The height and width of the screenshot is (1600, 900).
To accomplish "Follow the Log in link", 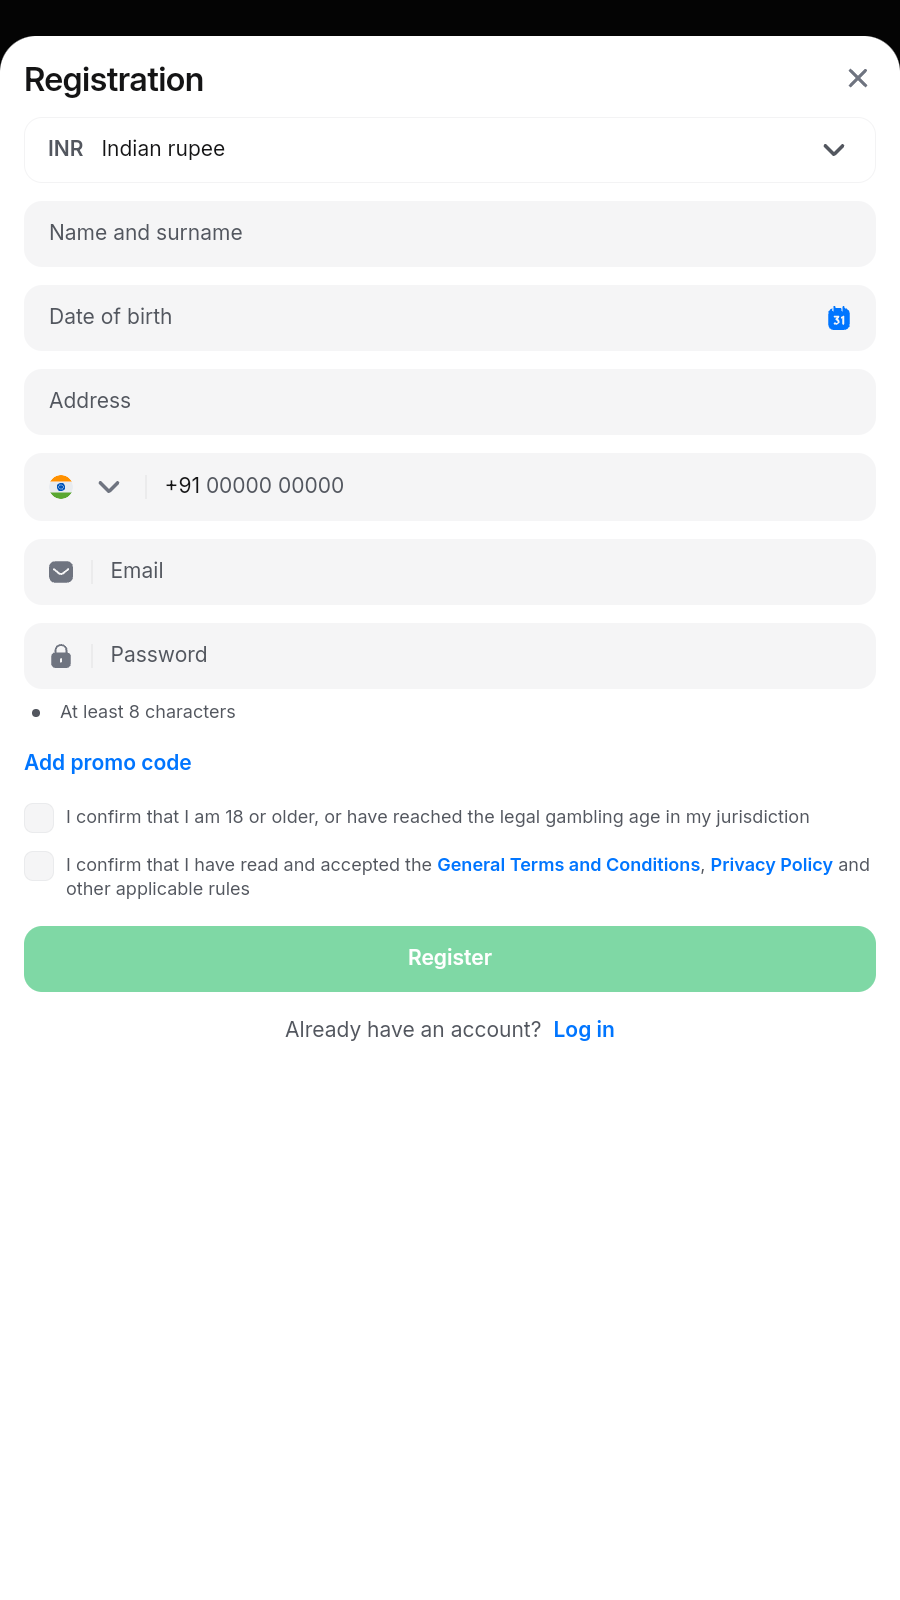I will 584,1030.
